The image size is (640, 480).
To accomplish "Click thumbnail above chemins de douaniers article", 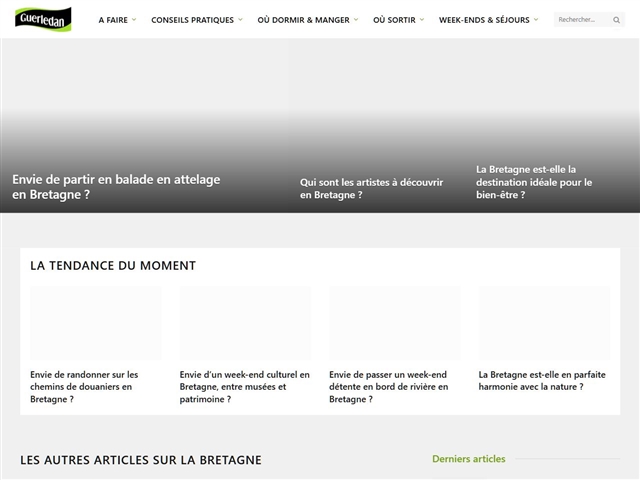I will tap(95, 323).
